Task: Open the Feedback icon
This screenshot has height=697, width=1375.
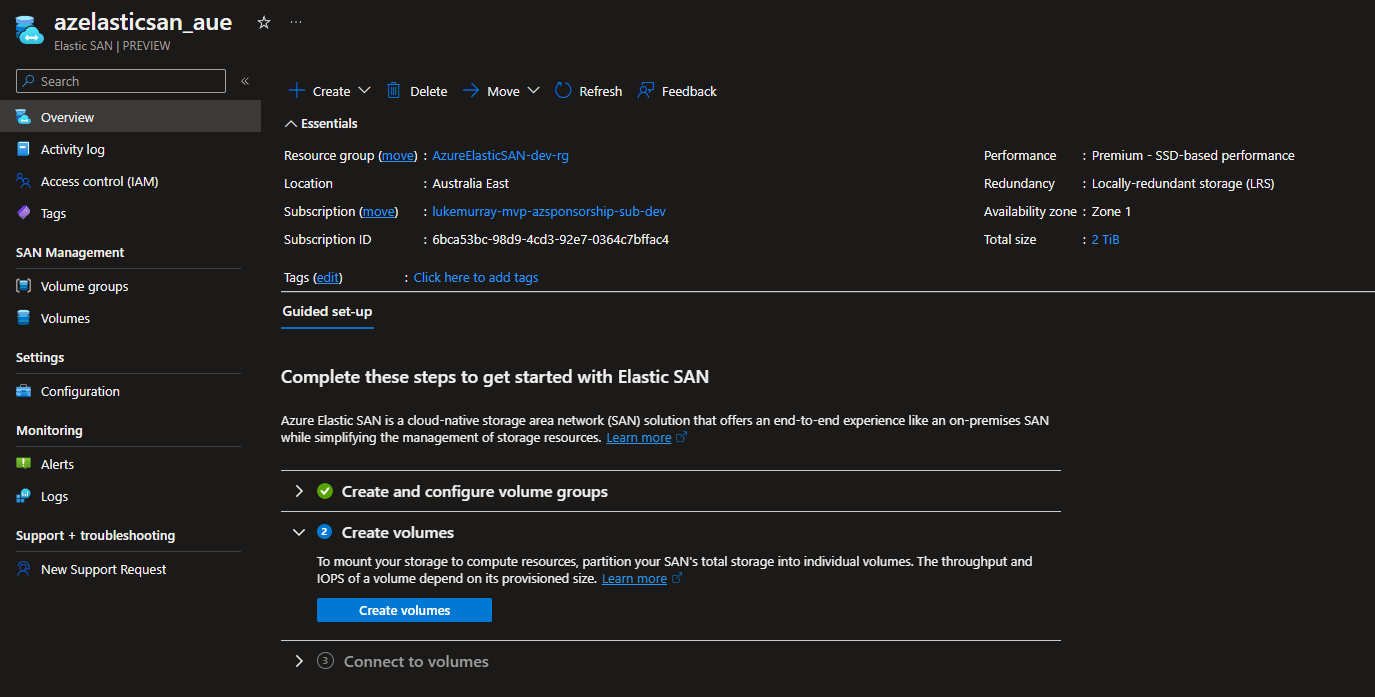Action: click(x=646, y=90)
